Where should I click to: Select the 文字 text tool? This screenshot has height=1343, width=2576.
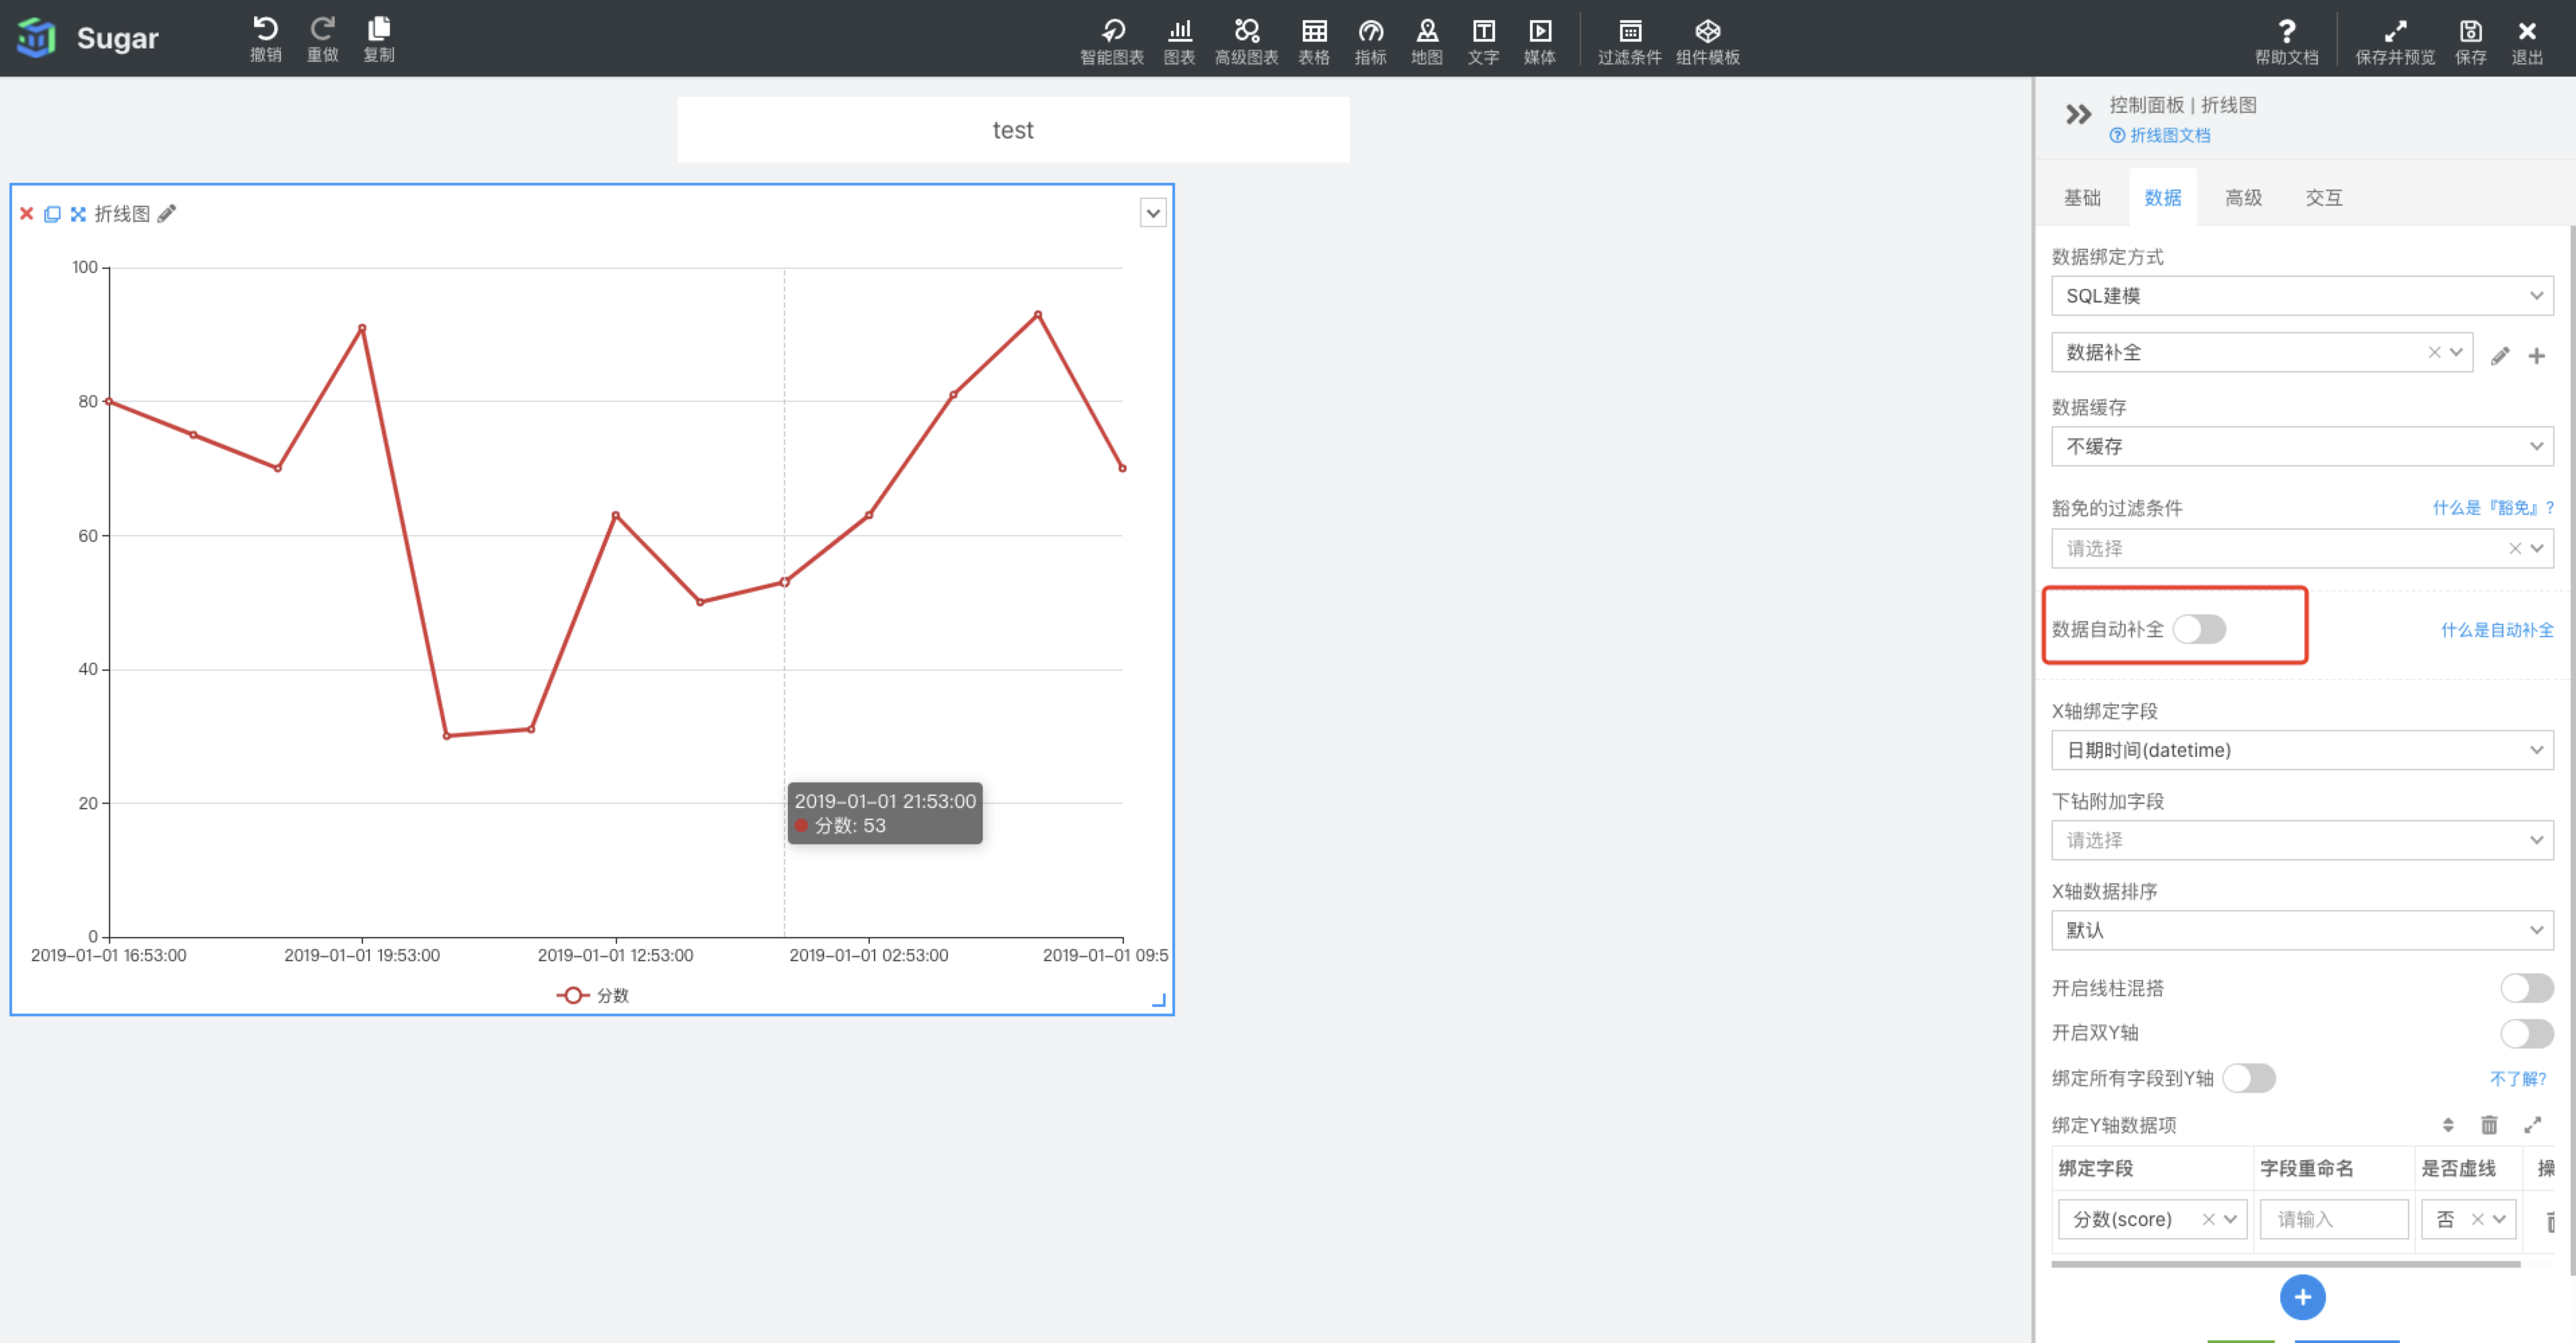coord(1484,42)
